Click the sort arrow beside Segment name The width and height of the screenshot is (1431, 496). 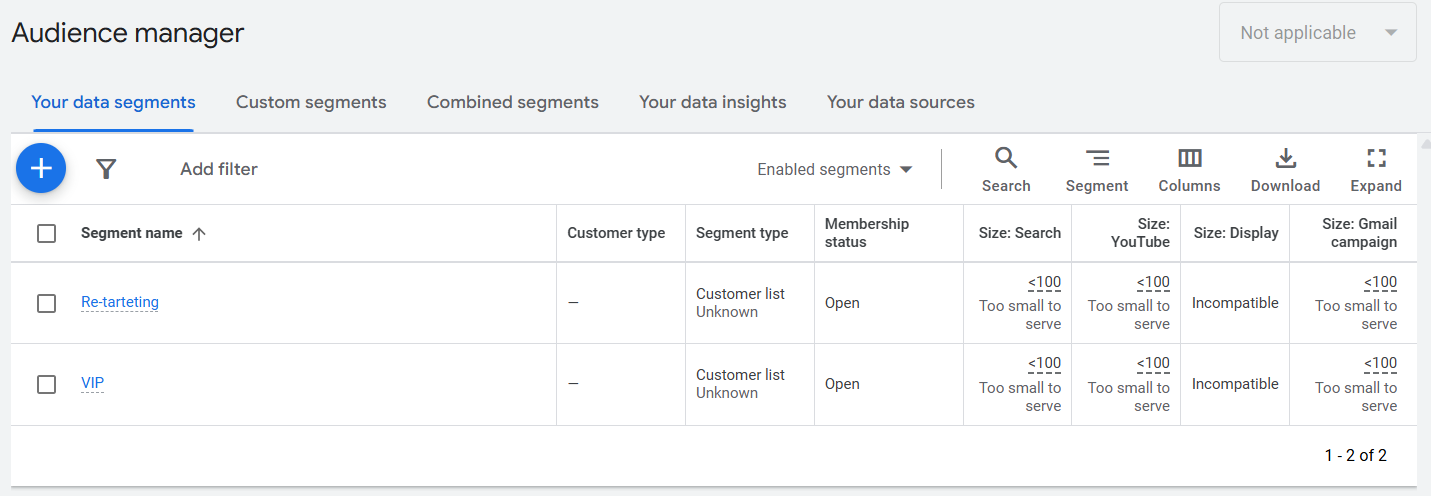click(x=199, y=233)
